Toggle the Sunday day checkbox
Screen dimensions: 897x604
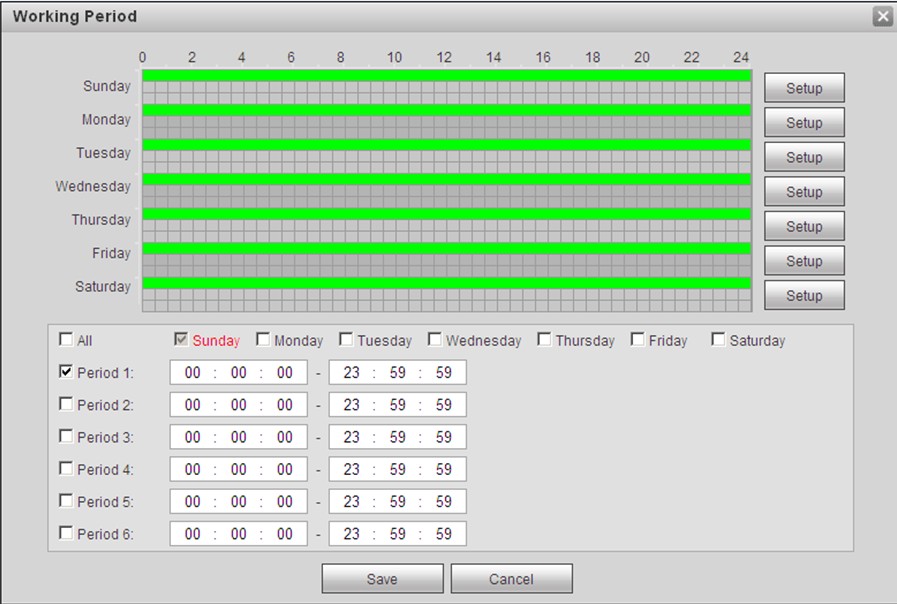(x=181, y=339)
